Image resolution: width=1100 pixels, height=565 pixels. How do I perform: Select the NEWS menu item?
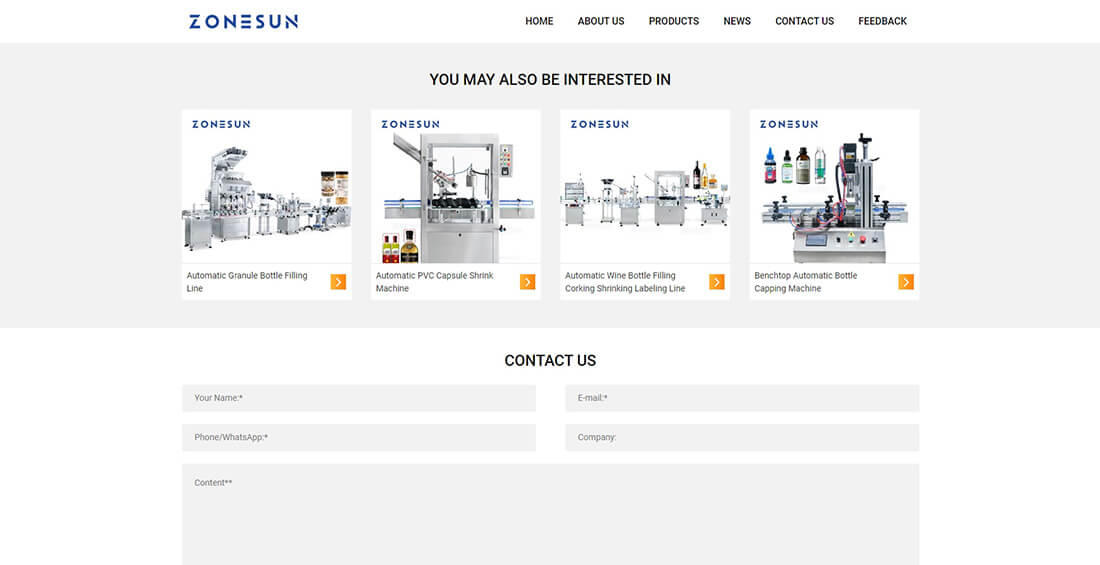[x=737, y=21]
